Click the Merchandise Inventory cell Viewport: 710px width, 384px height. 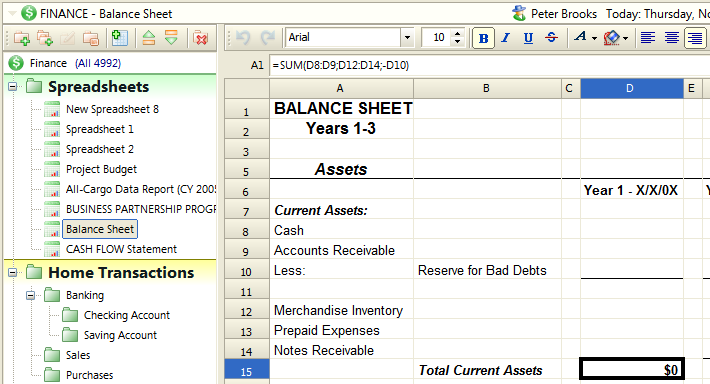[341, 310]
